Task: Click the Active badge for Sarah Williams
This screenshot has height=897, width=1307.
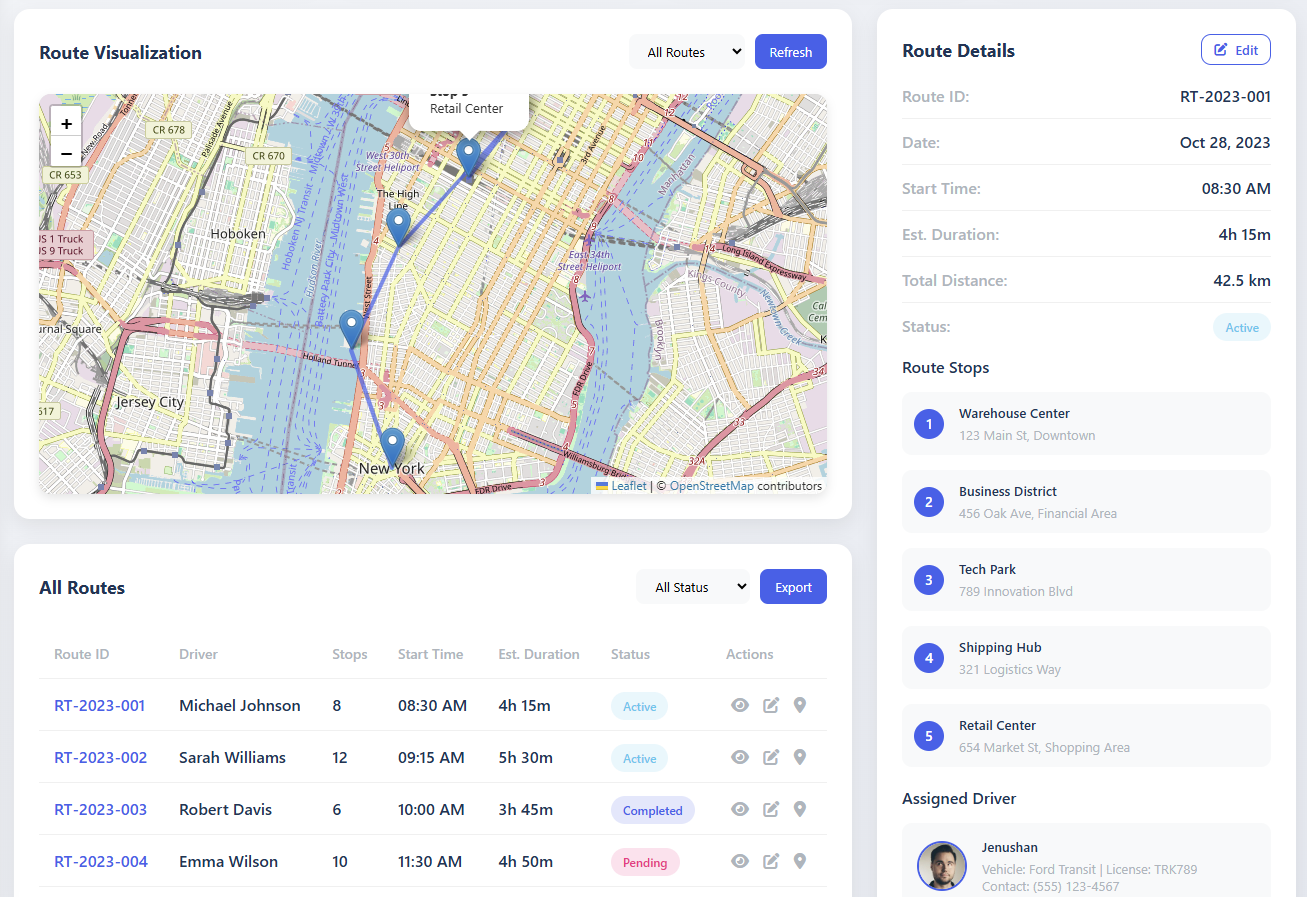Action: pos(639,758)
